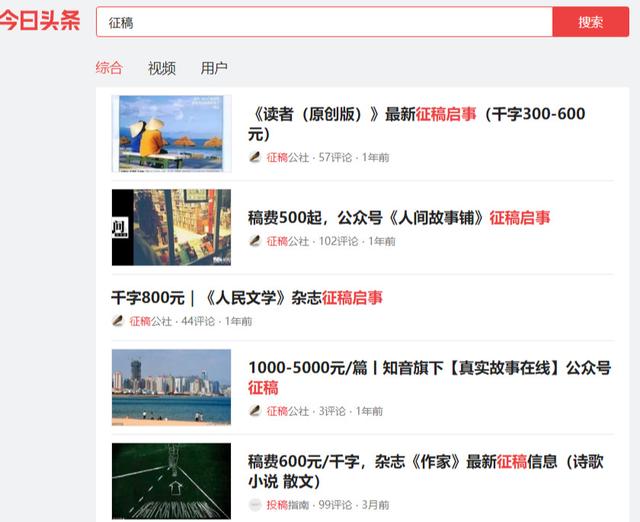
Task: Open road arrow thumbnail for 《作家》 article
Action: tap(171, 481)
